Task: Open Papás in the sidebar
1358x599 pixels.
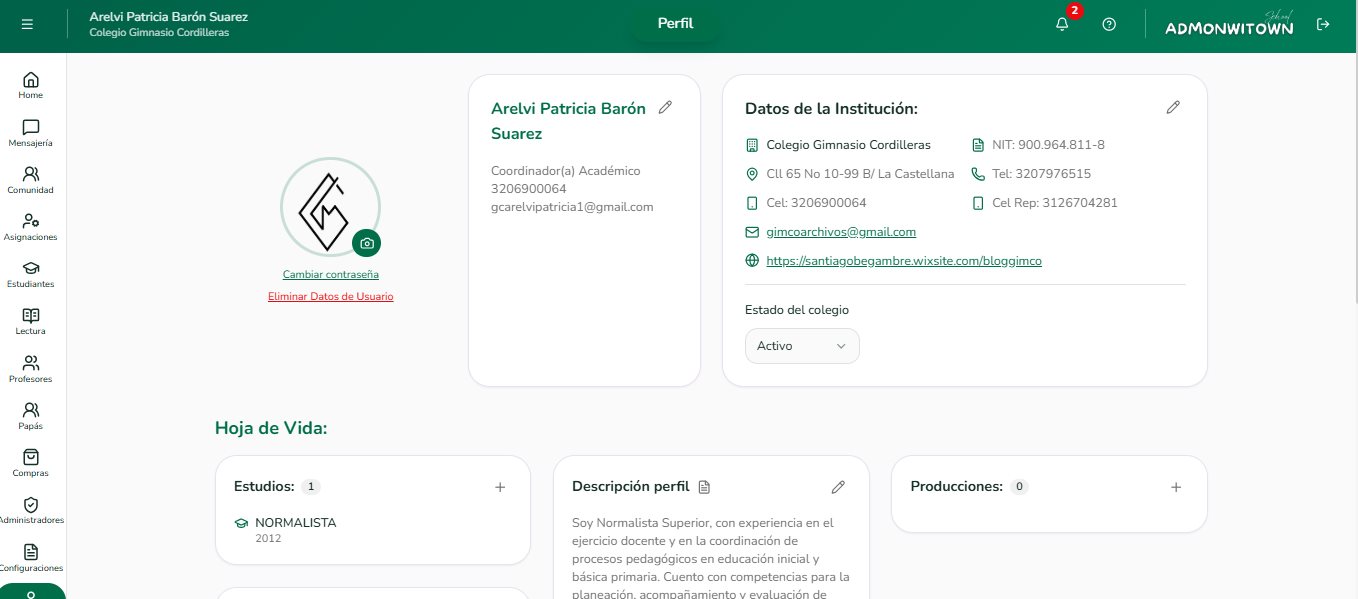Action: [x=31, y=416]
